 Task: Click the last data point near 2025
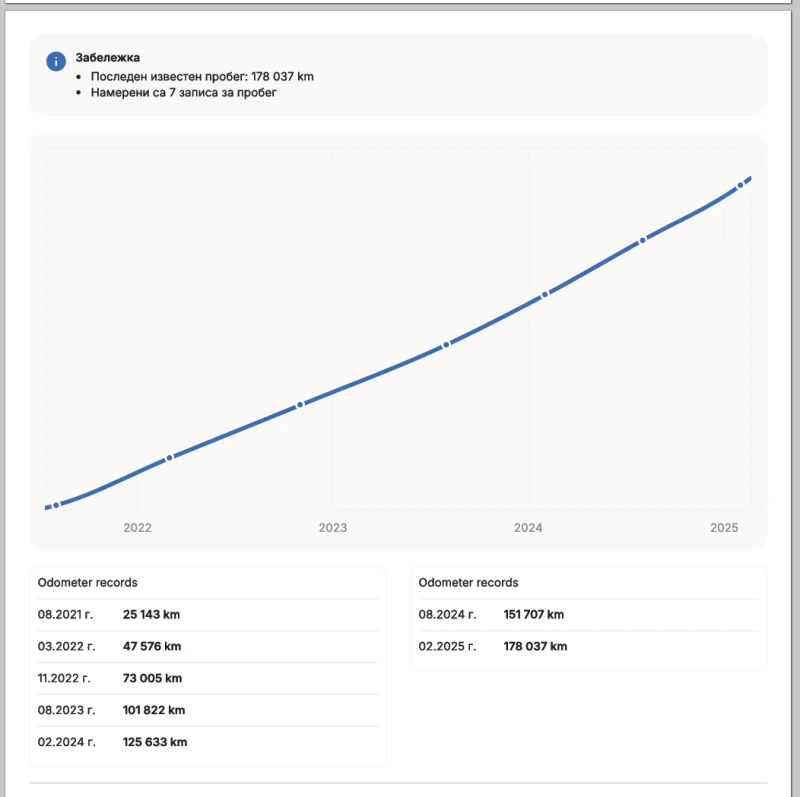tap(740, 185)
